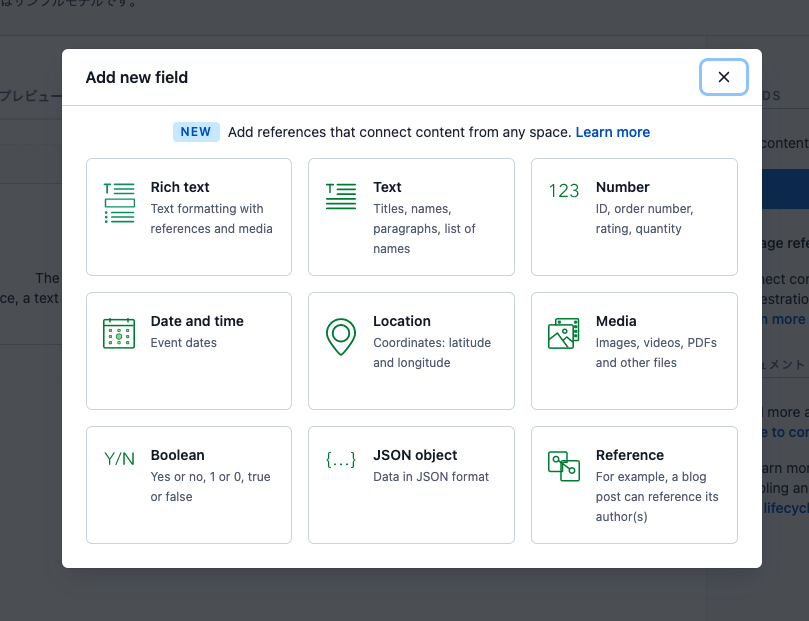Select the Reference field title
Image resolution: width=809 pixels, height=621 pixels.
coord(629,455)
